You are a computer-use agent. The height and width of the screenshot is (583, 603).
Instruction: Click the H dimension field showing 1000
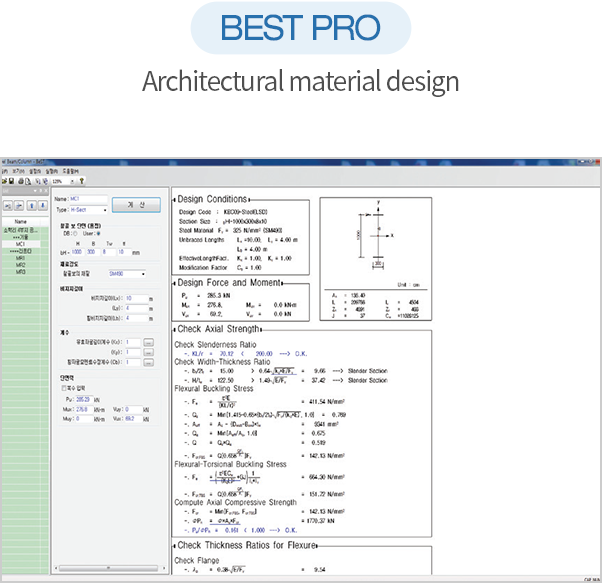click(x=77, y=252)
